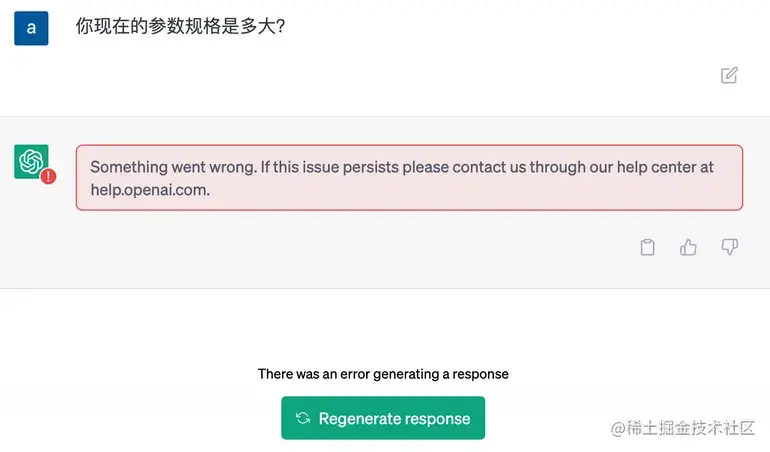Click the circular arrows regenerate icon
This screenshot has height=452, width=770.
[303, 418]
